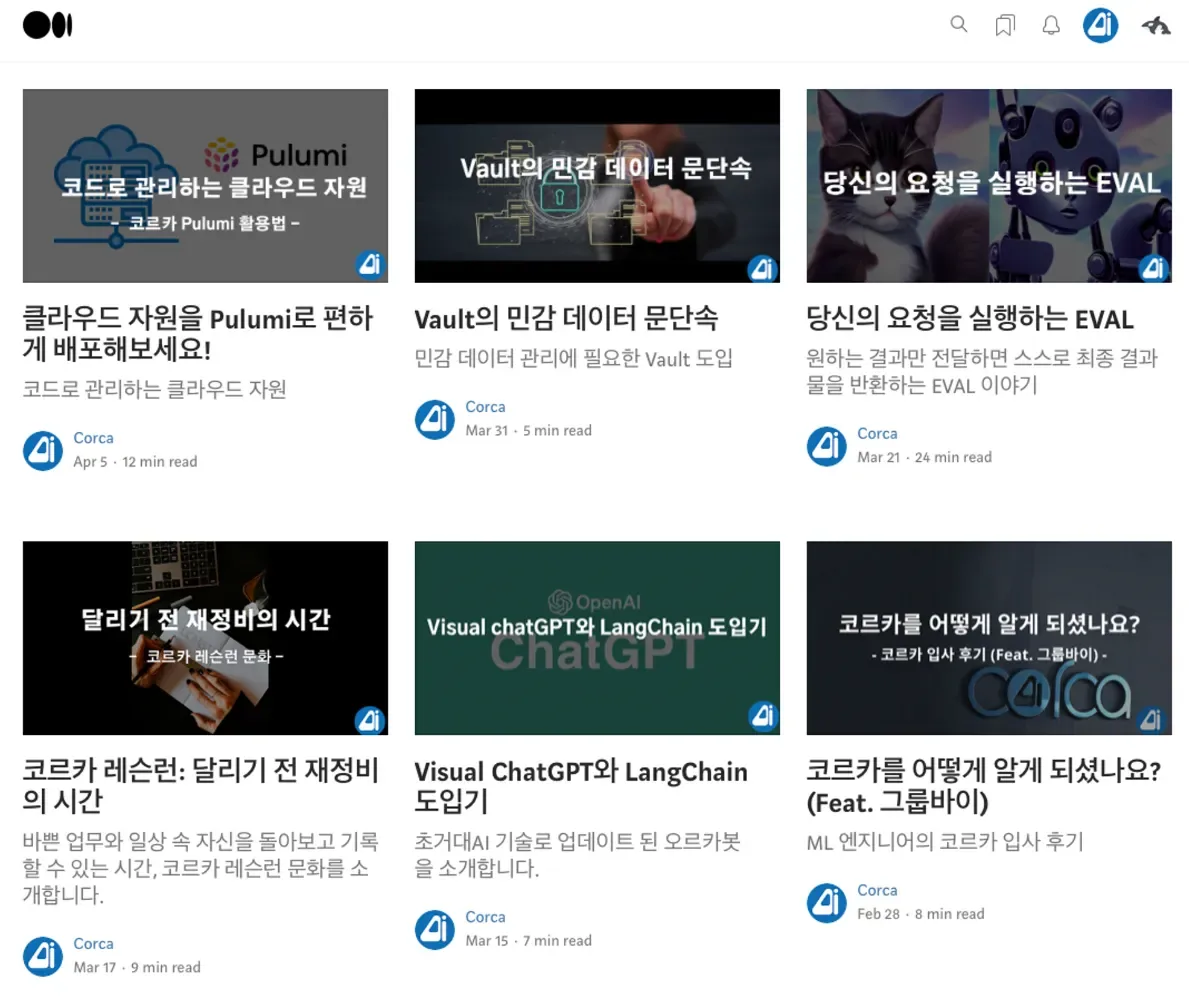Click subtitle ML 엔지니어의 코르카 입사 후기

[946, 842]
